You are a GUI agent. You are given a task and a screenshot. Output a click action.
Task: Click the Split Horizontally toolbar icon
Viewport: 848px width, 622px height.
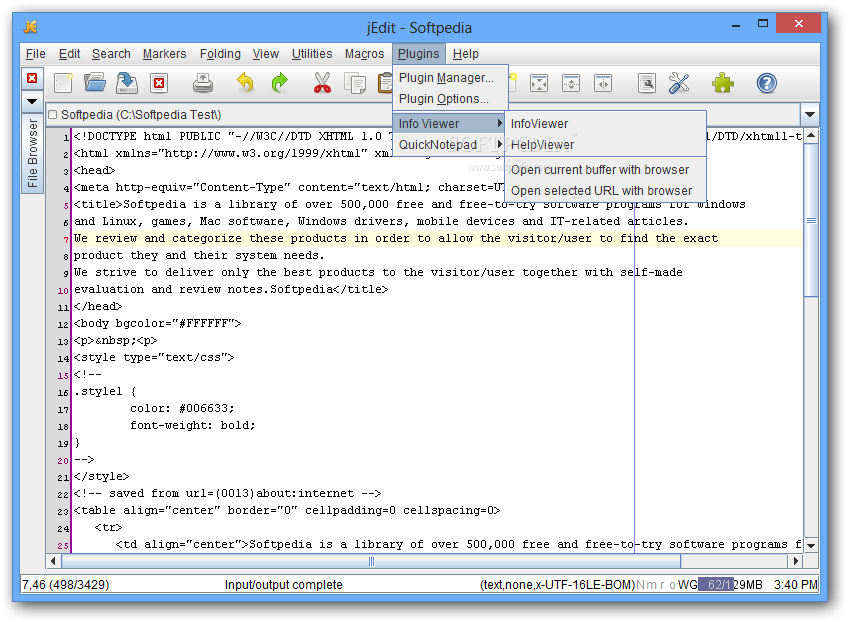coord(571,83)
